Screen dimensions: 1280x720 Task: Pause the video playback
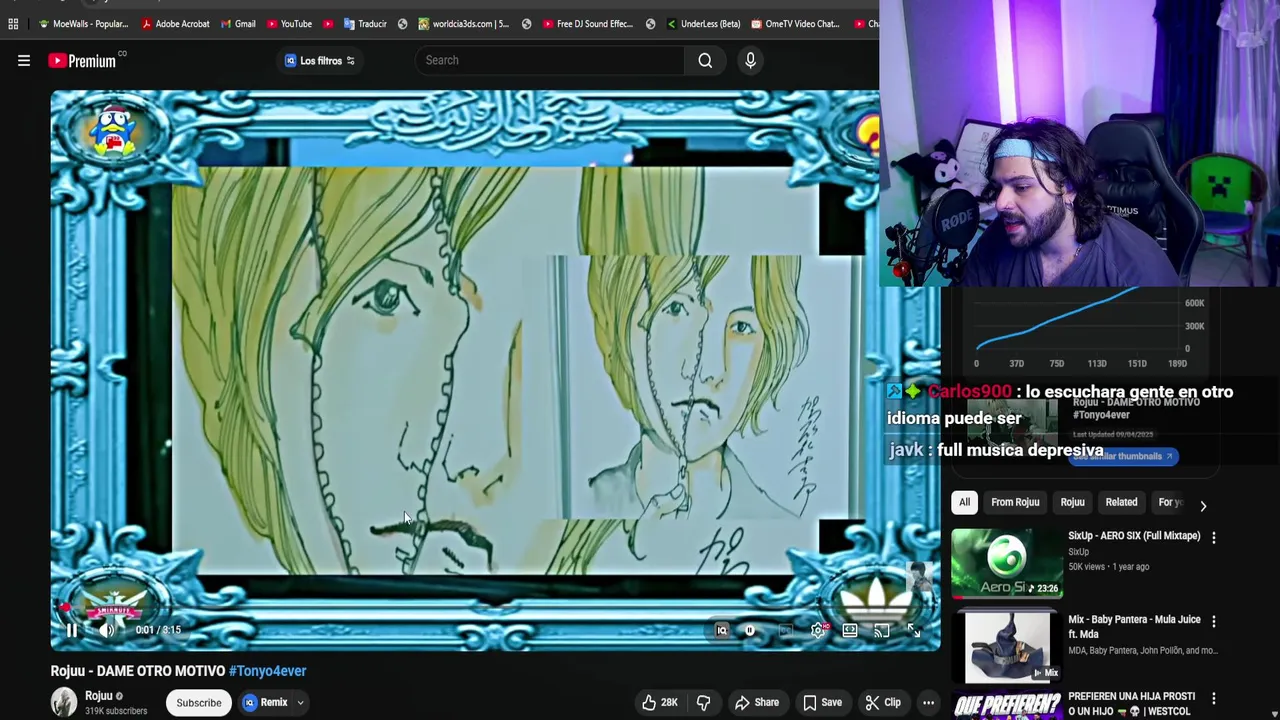coord(72,630)
